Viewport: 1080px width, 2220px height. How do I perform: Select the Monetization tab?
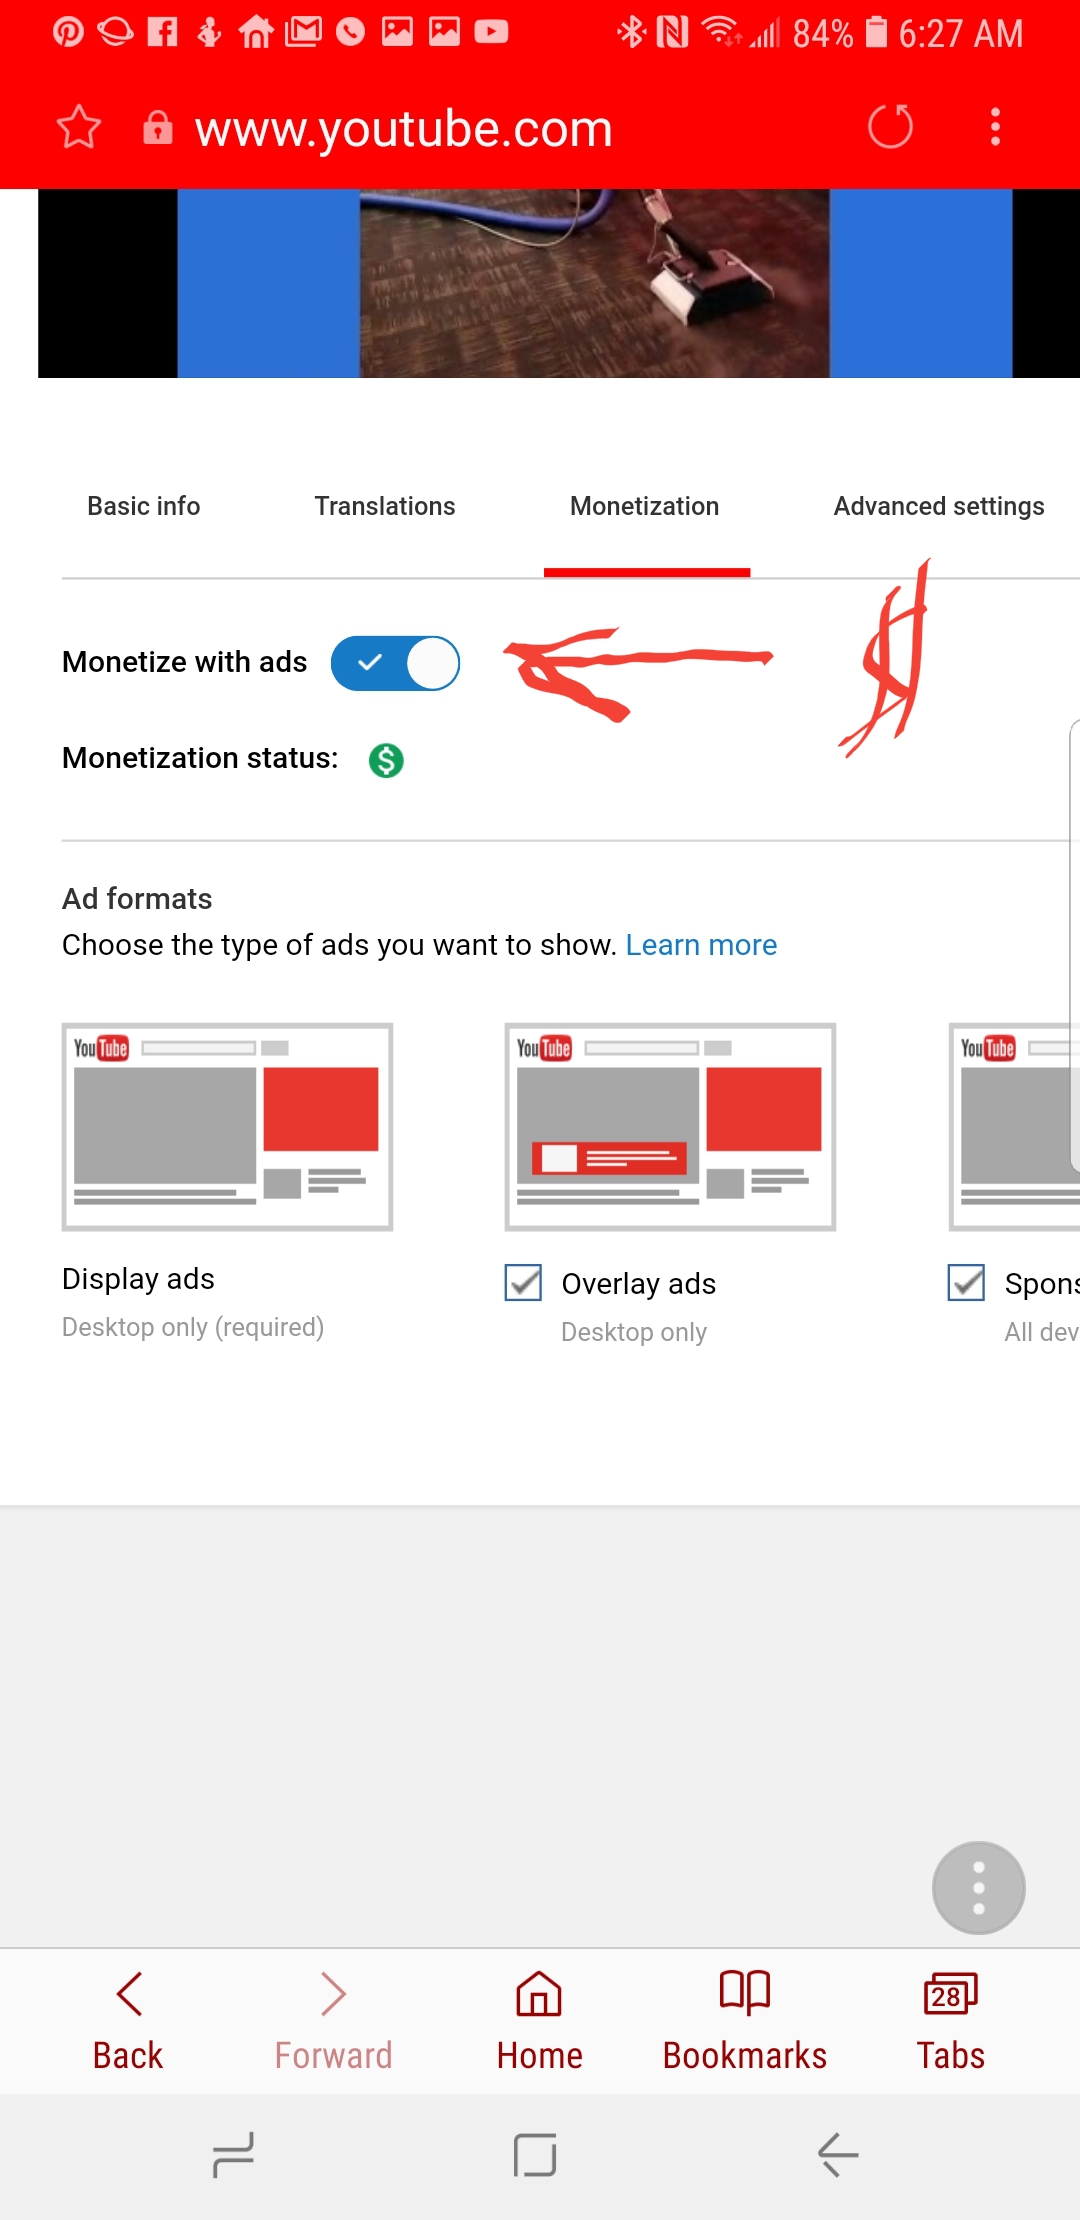click(x=645, y=506)
